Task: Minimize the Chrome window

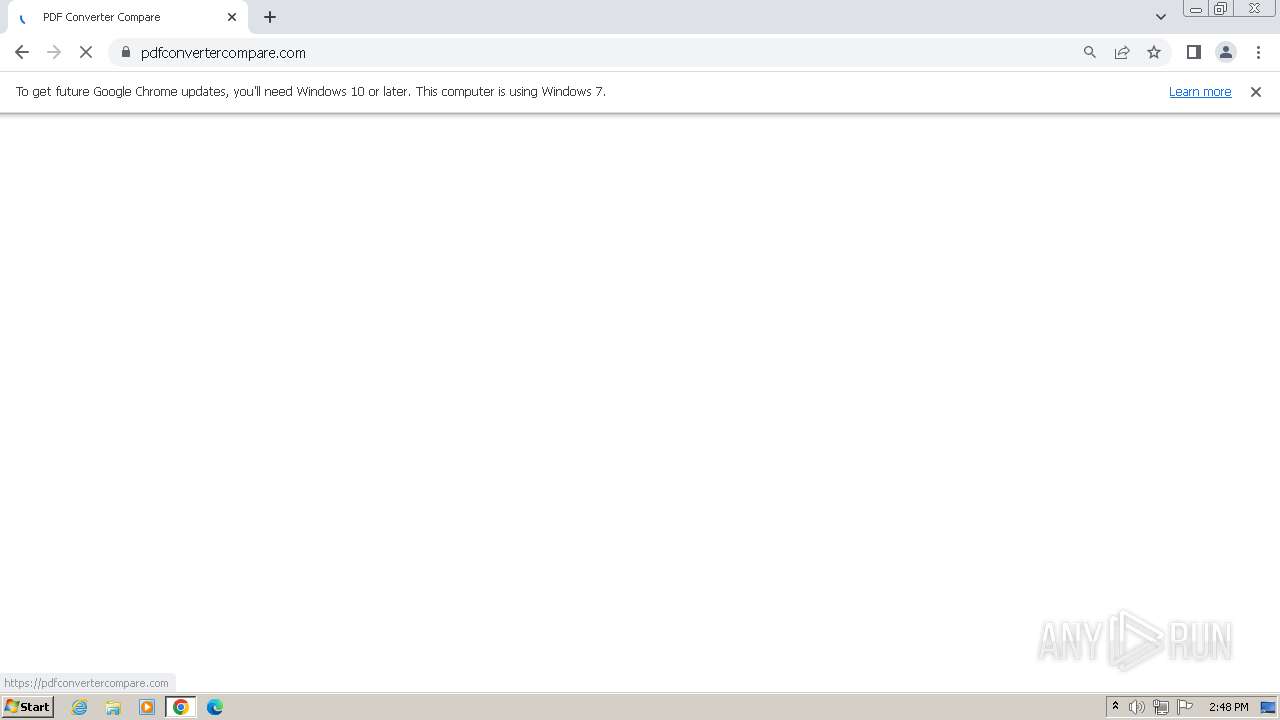Action: click(1196, 9)
